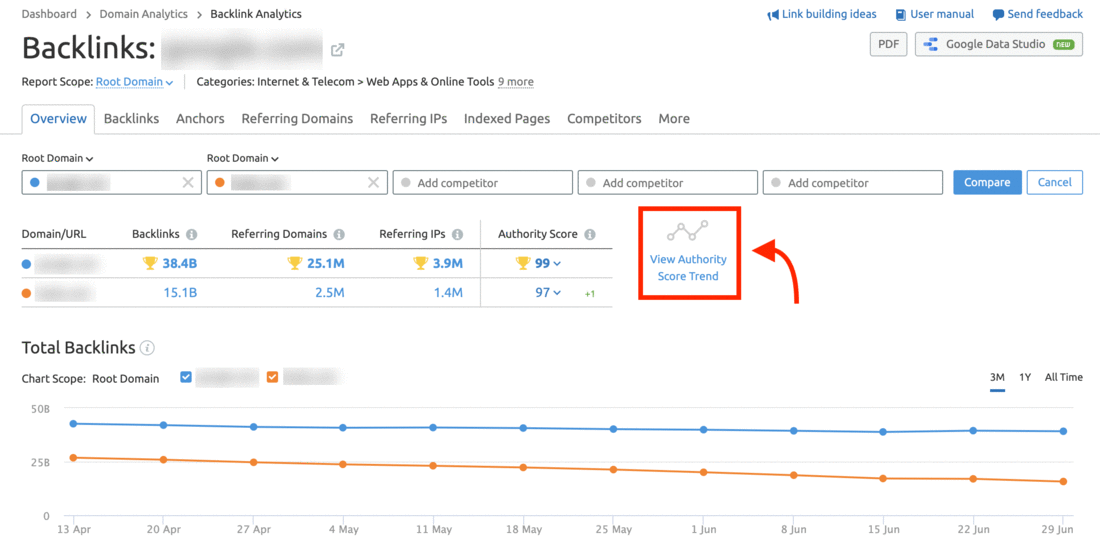
Task: Clear second domain with X icon
Action: (373, 182)
